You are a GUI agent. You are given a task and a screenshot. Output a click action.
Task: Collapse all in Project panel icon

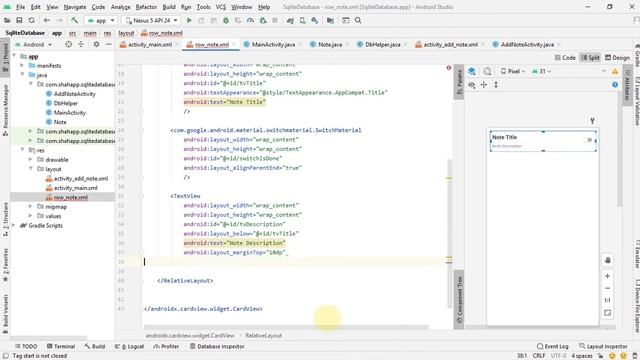[81, 44]
